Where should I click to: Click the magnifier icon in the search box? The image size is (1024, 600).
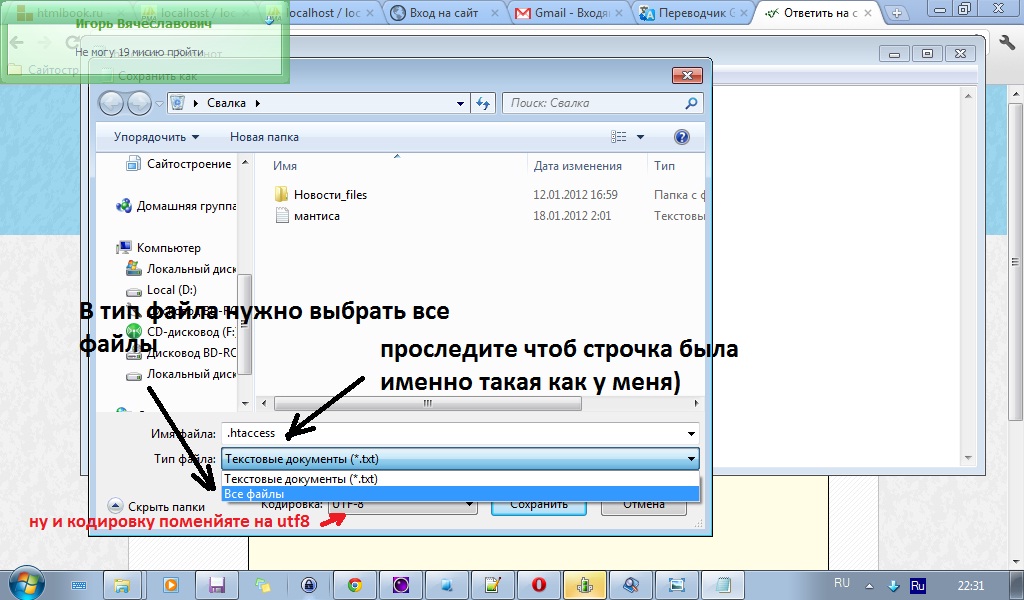point(691,103)
